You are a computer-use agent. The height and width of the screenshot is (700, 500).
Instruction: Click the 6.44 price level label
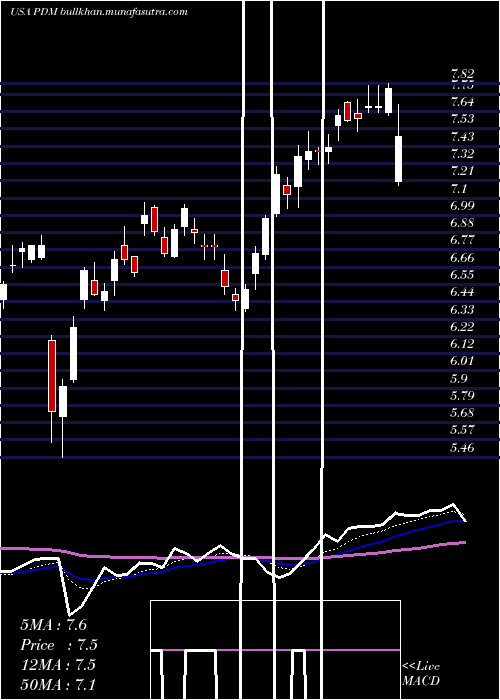462,292
